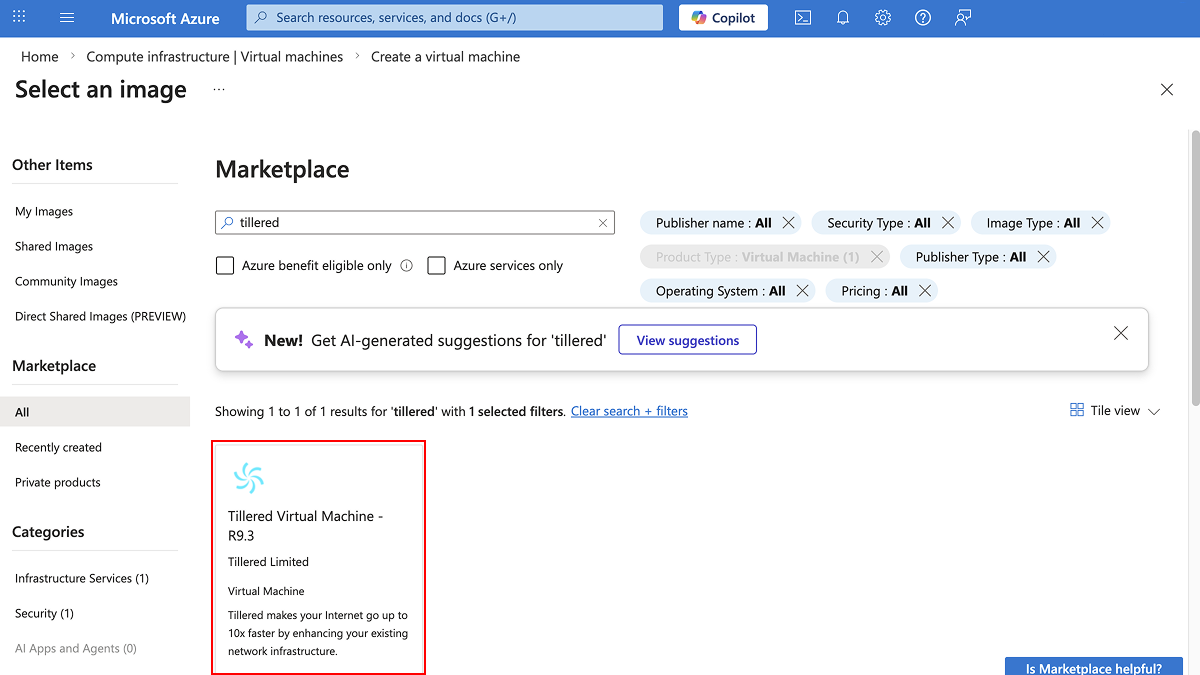Click the Tillered publisher logo on the tile
This screenshot has width=1200, height=675.
coord(248,477)
